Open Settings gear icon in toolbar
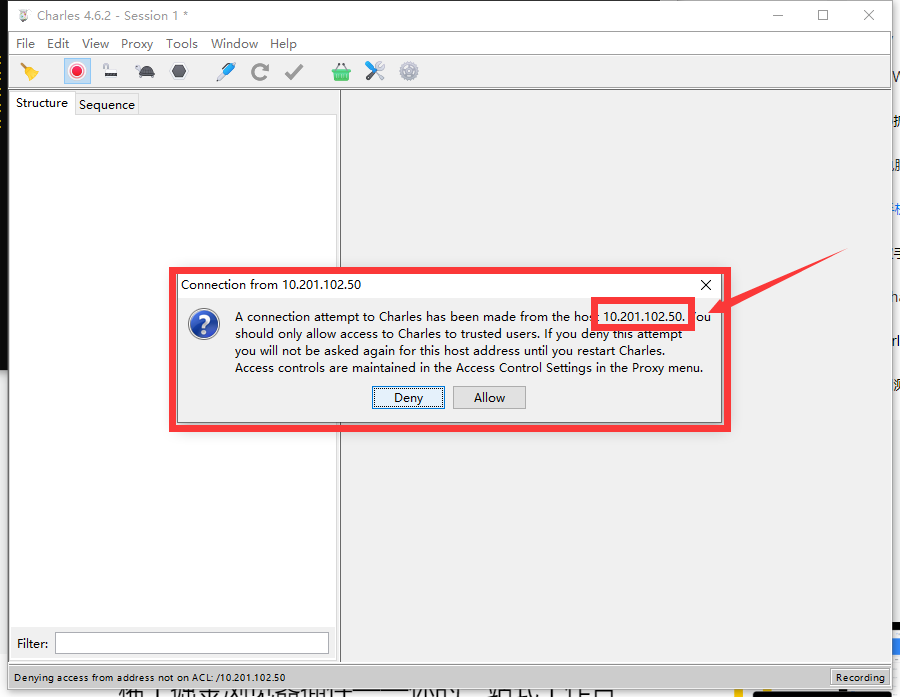The width and height of the screenshot is (900, 697). pyautogui.click(x=409, y=71)
